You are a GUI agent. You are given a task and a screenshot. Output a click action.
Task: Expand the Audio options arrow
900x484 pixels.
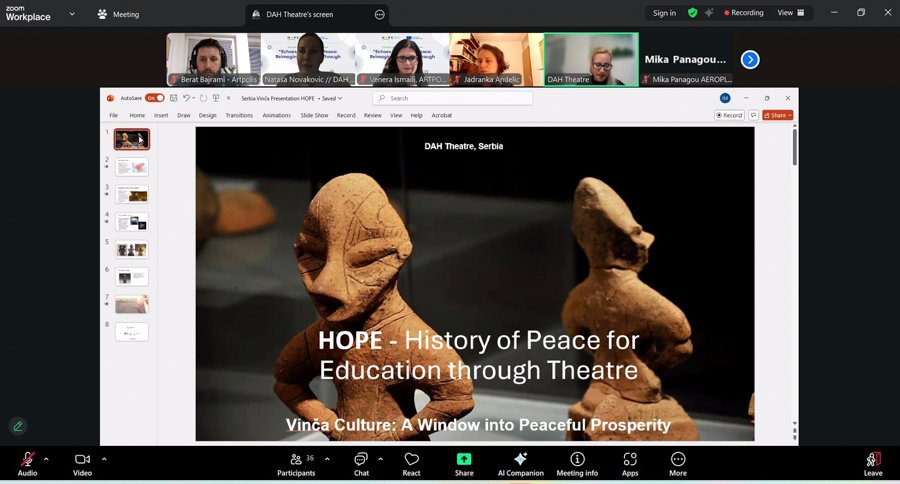click(x=46, y=459)
